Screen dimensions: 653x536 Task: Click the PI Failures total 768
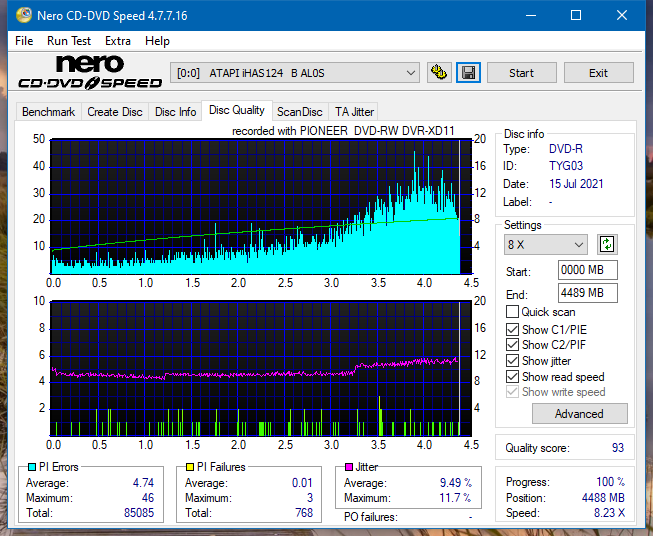pos(304,512)
